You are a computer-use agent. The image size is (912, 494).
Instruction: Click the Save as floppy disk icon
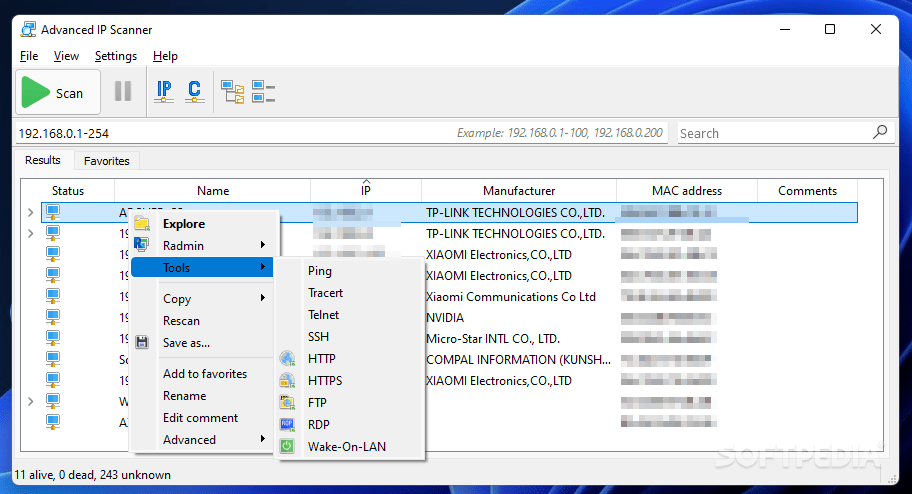coord(142,342)
